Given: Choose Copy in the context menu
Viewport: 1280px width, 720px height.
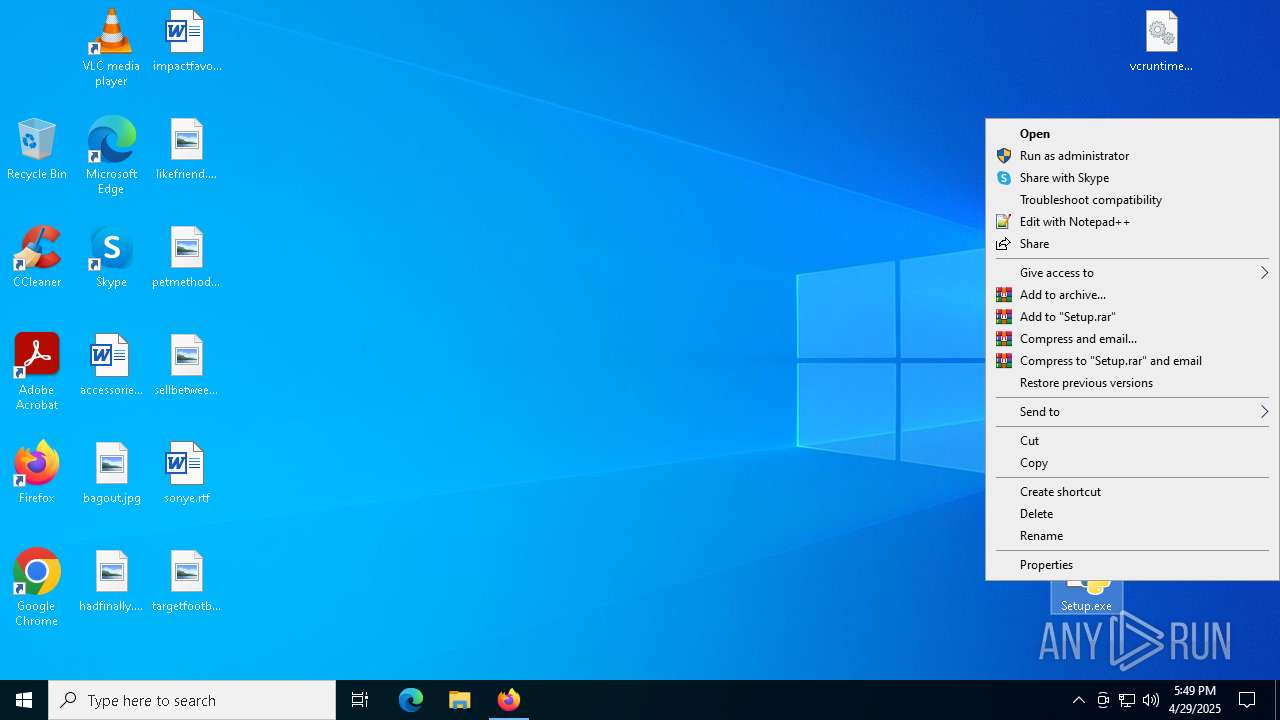Looking at the screenshot, I should 1132,463.
